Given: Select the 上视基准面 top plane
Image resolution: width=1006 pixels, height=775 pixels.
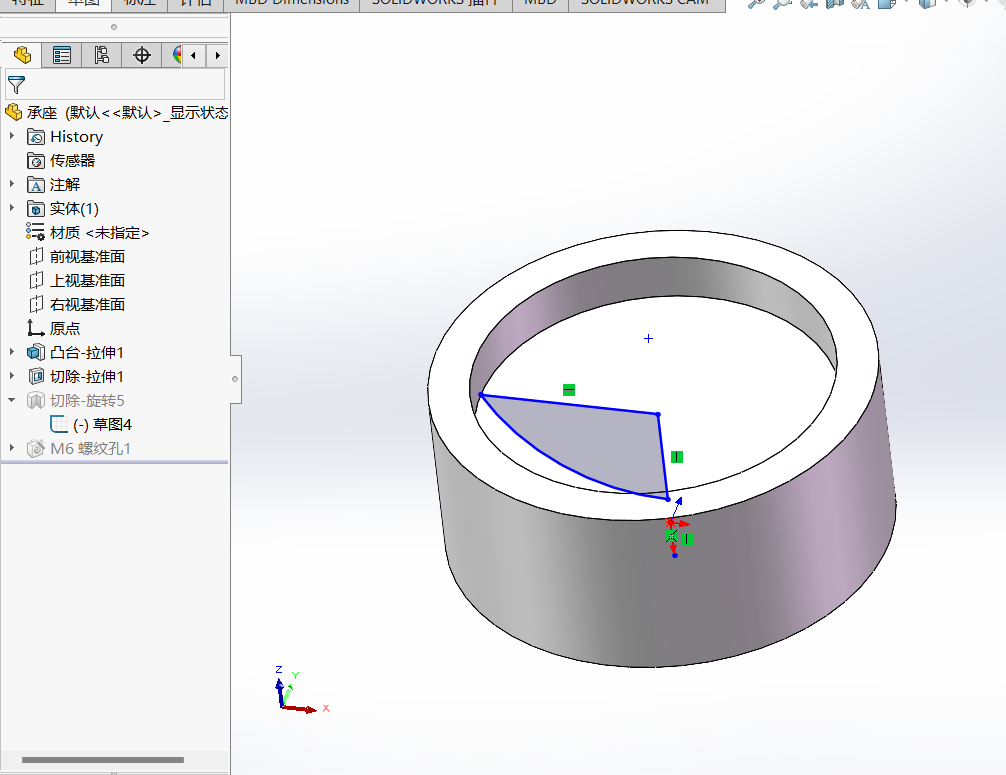Looking at the screenshot, I should (76, 280).
